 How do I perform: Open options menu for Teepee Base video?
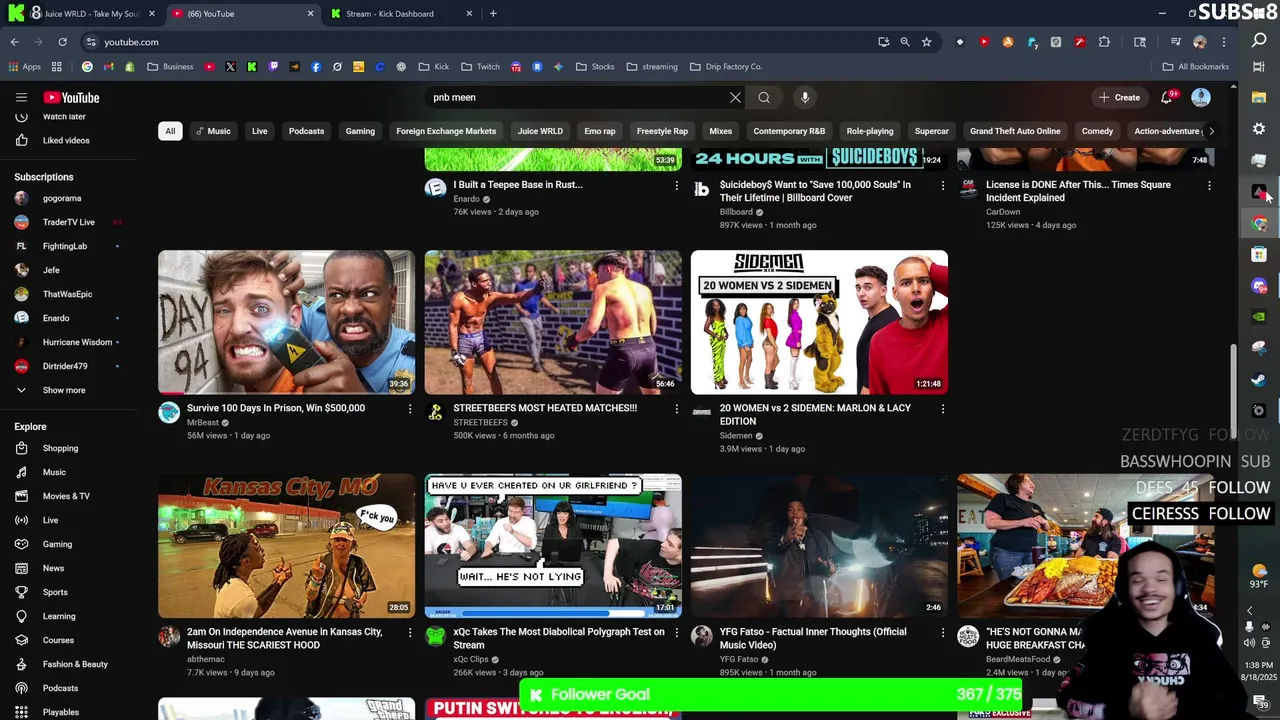(x=676, y=185)
